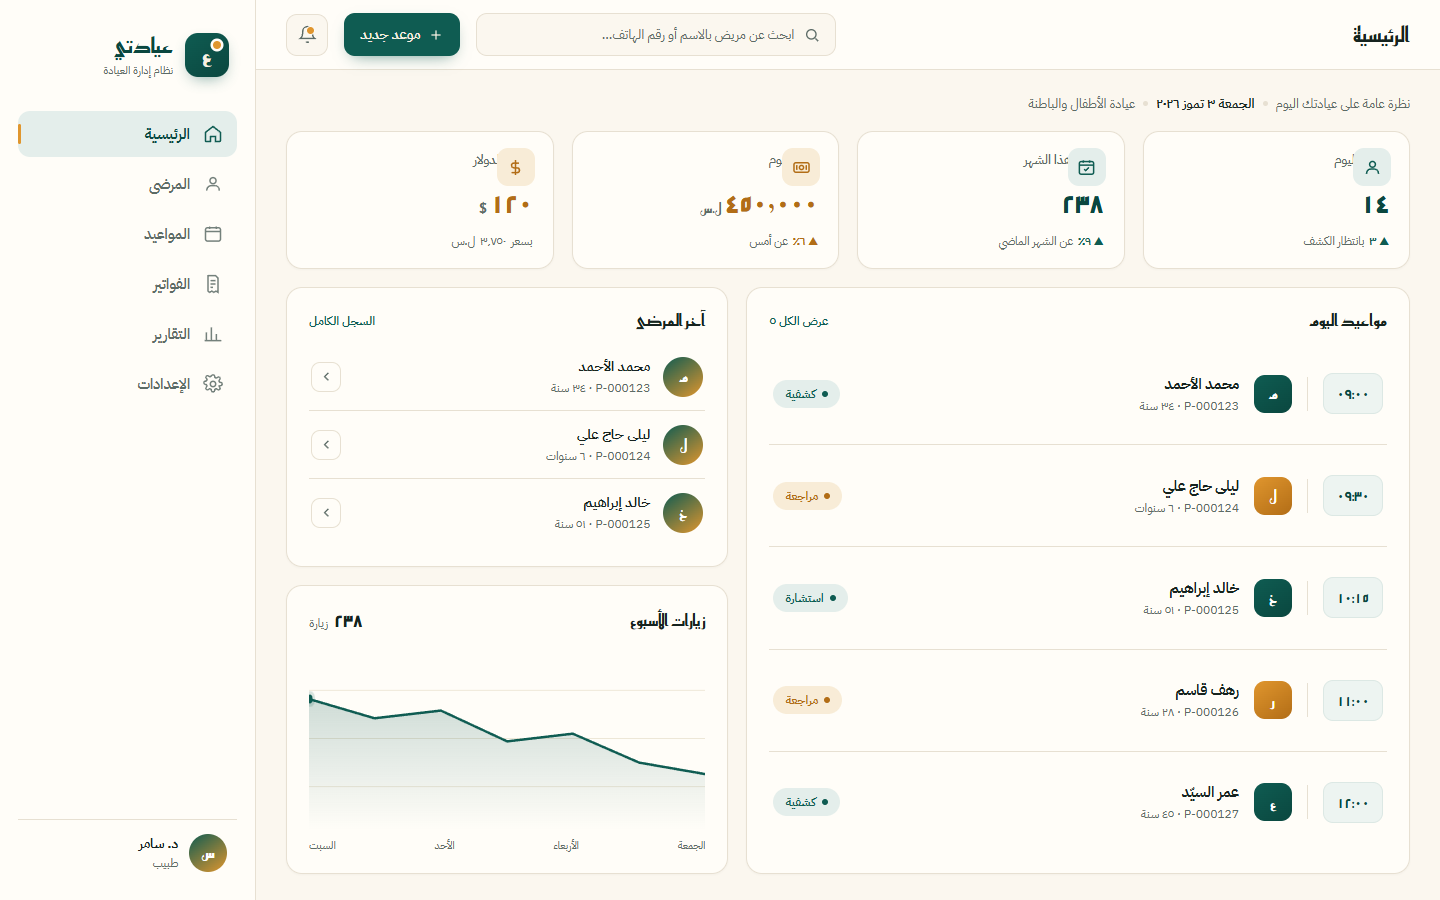1440x900 pixels.
Task: Click the عيادتي logo icon
Action: (207, 55)
